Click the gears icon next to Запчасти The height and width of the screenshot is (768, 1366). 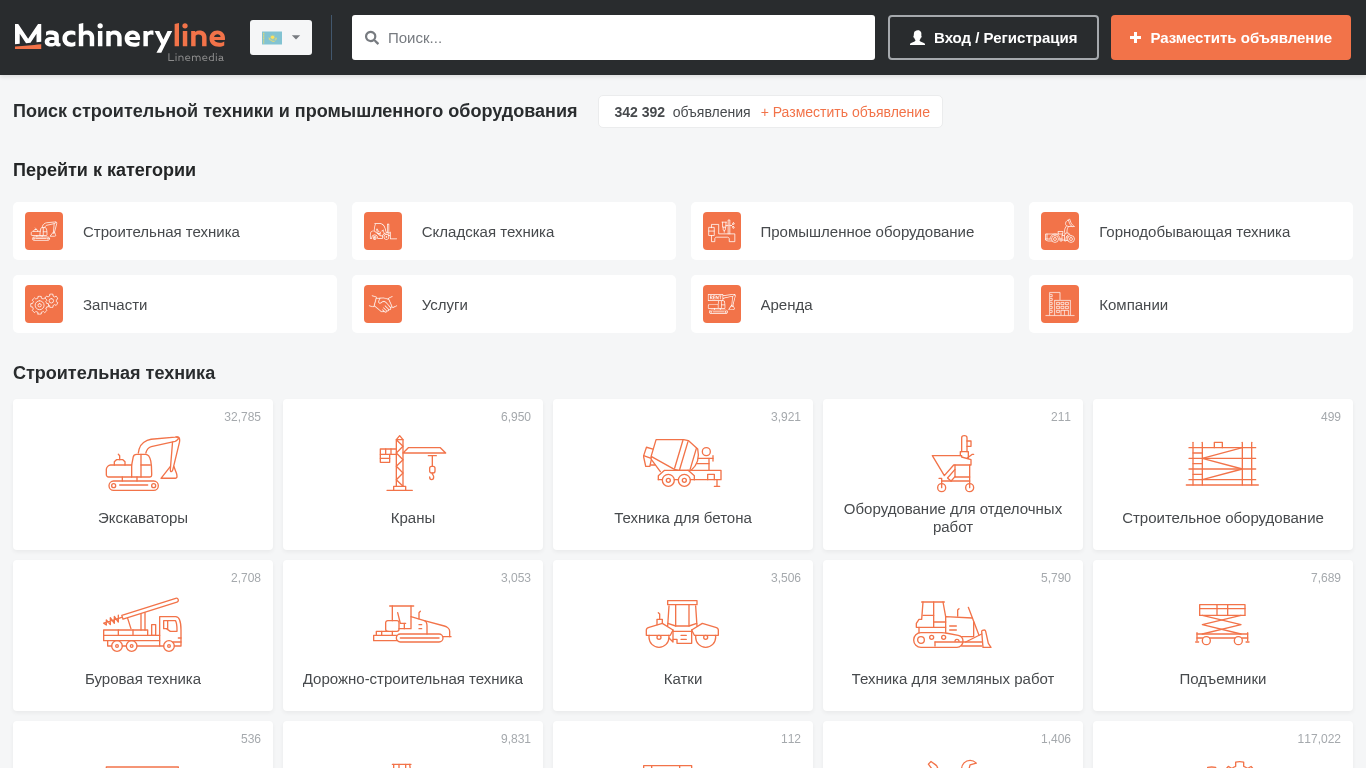pyautogui.click(x=44, y=304)
